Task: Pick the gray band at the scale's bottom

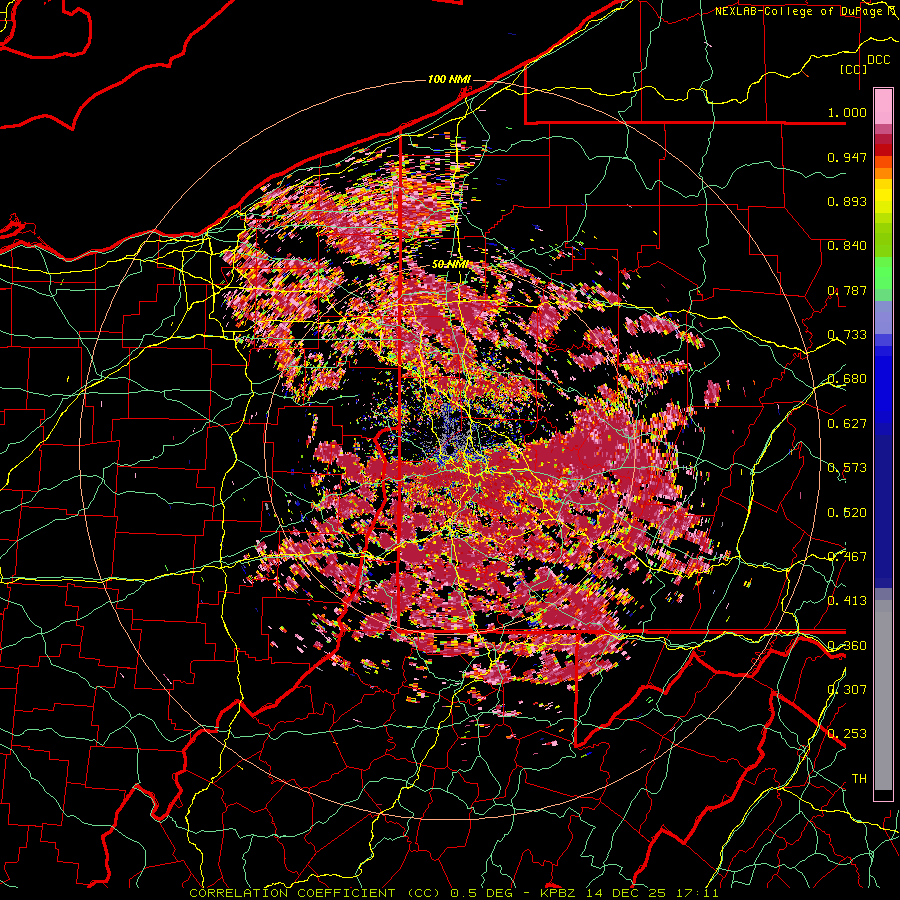Action: click(883, 695)
